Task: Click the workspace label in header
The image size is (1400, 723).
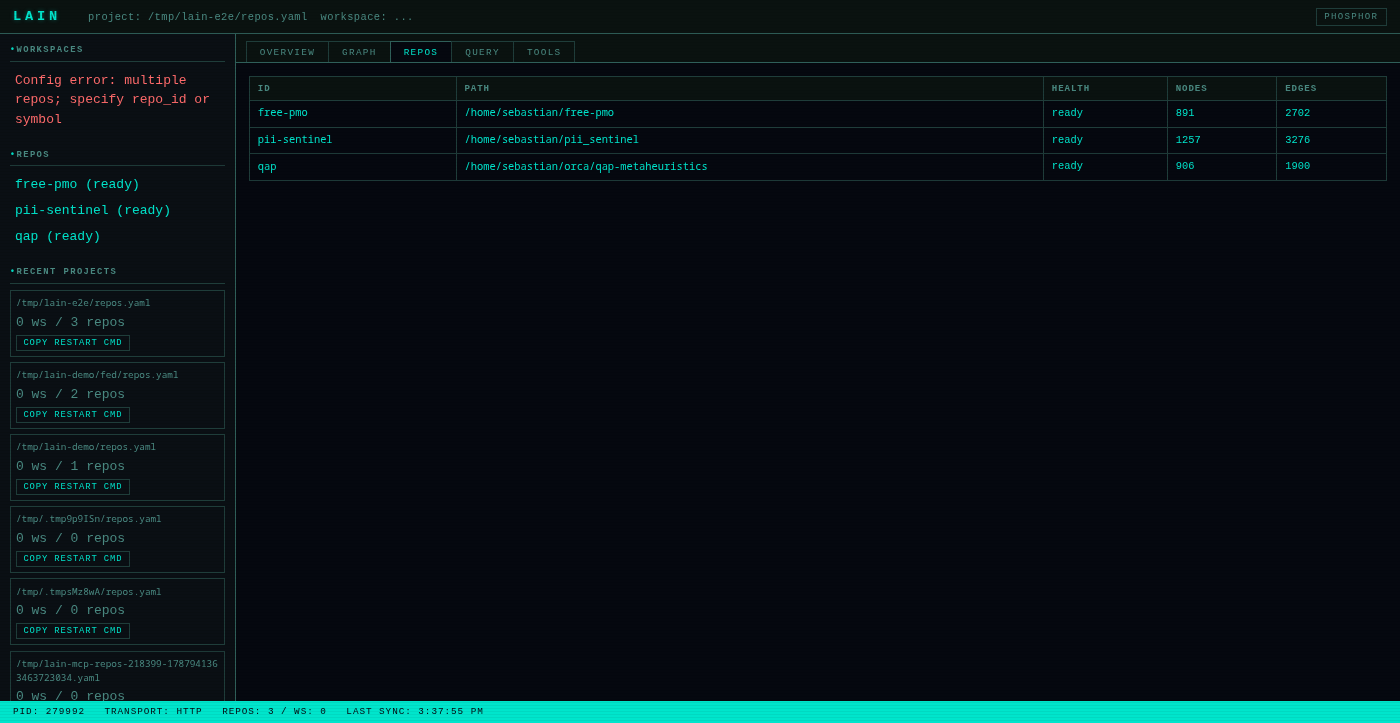Action: pos(366,17)
